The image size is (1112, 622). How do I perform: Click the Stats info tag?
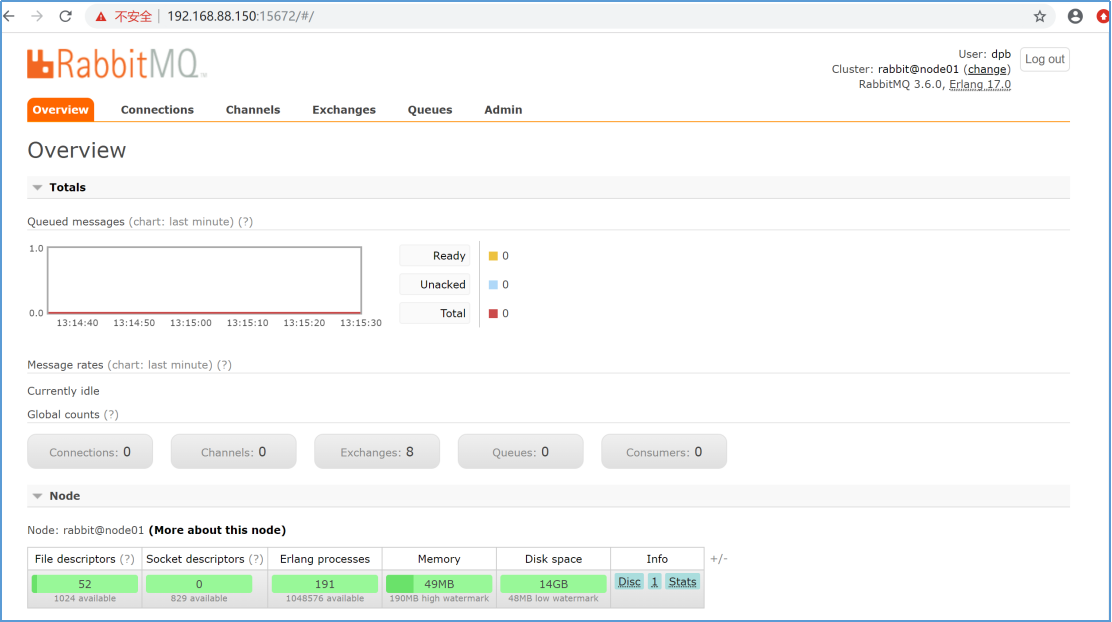pos(682,582)
